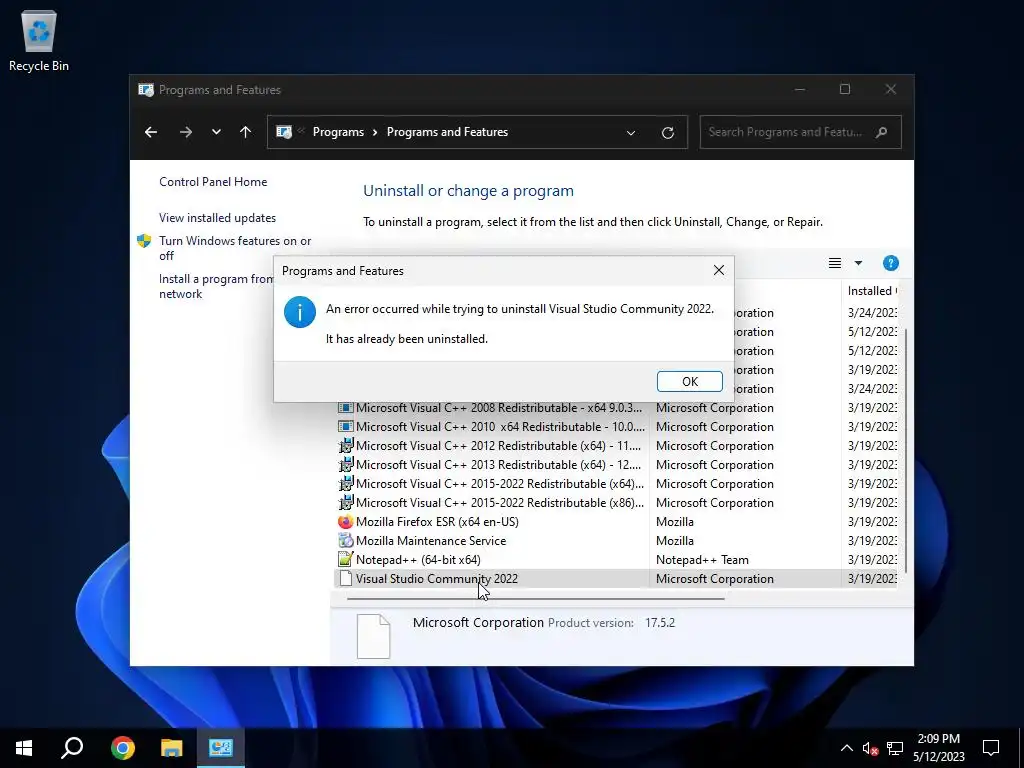Click Mozilla publisher for Firefox ESR
Viewport: 1024px width, 768px height.
click(x=675, y=522)
